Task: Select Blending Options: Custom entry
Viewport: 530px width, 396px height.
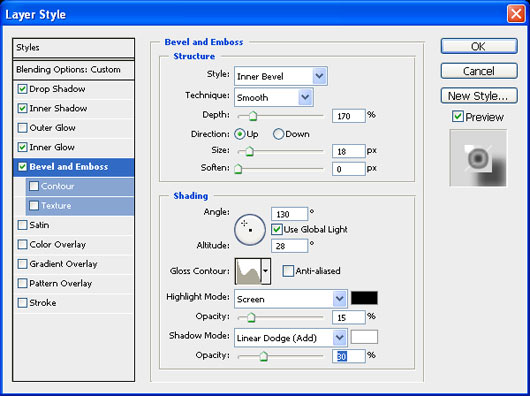Action: click(x=73, y=70)
